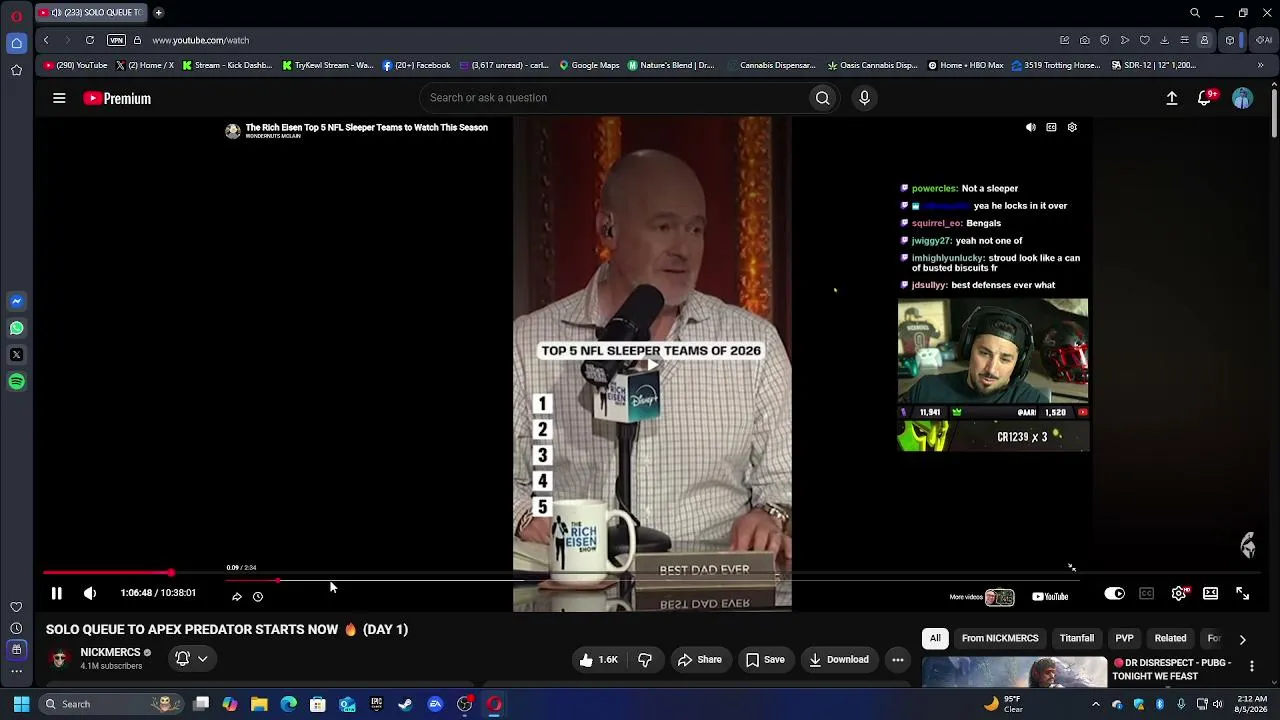Like the video with 1.6K likes

tap(598, 660)
